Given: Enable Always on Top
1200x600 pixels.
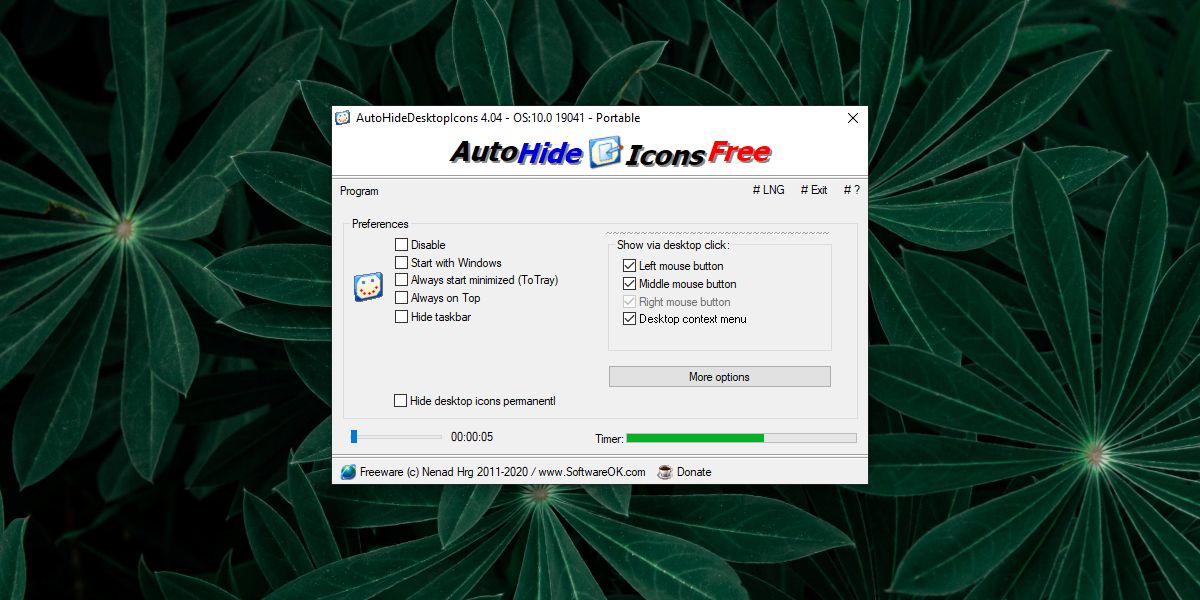Looking at the screenshot, I should [x=401, y=298].
